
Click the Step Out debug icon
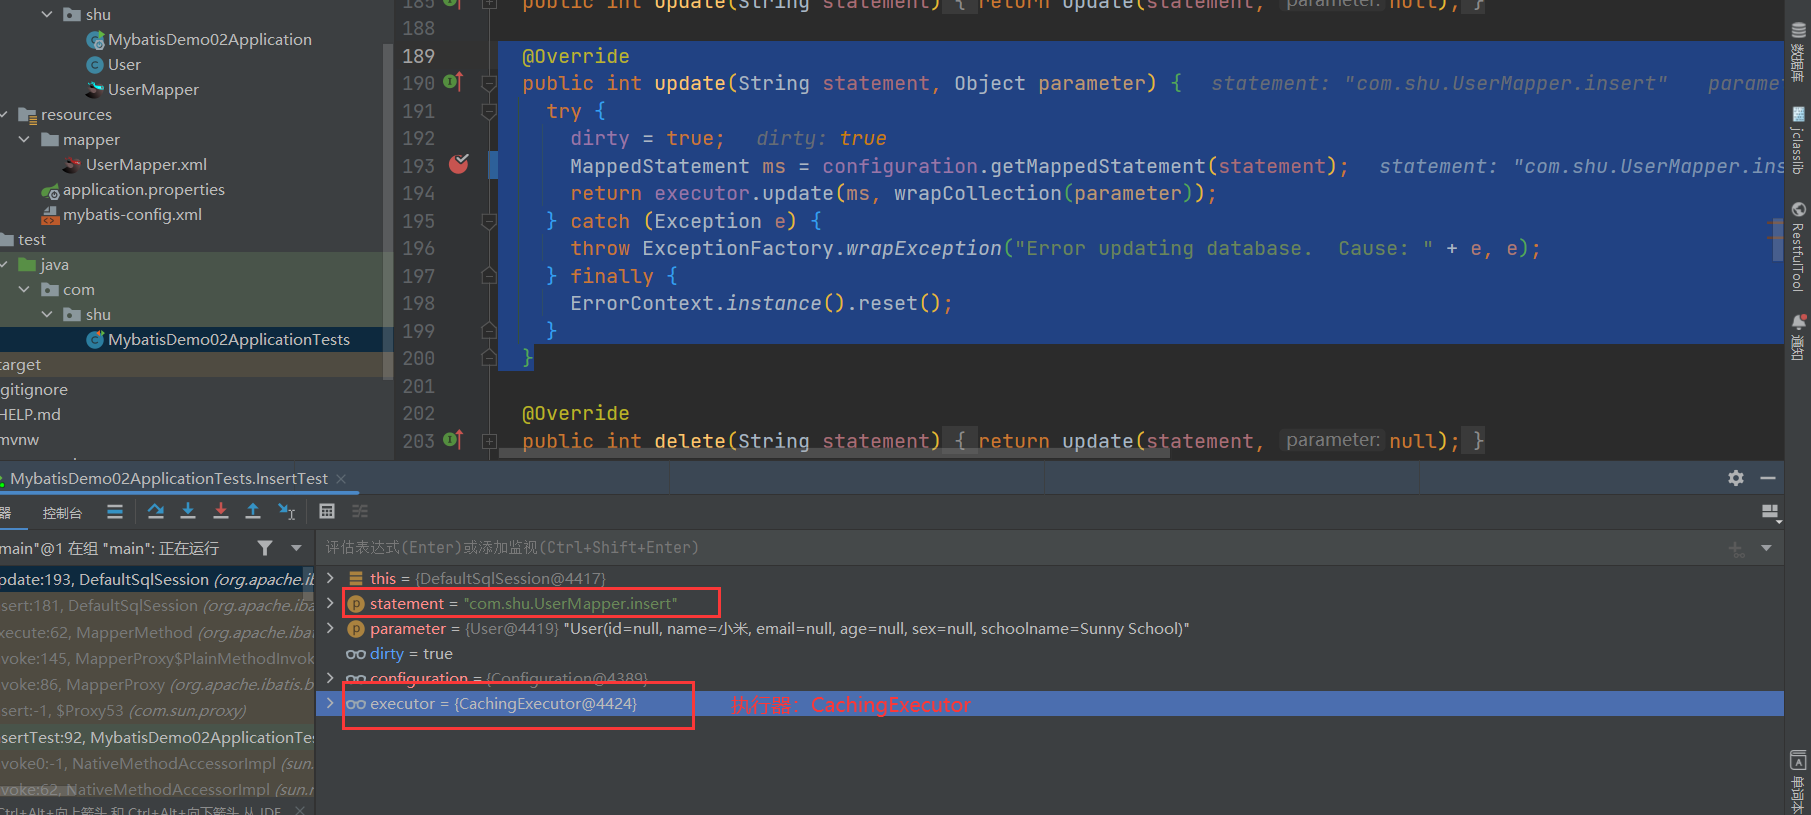pos(253,512)
